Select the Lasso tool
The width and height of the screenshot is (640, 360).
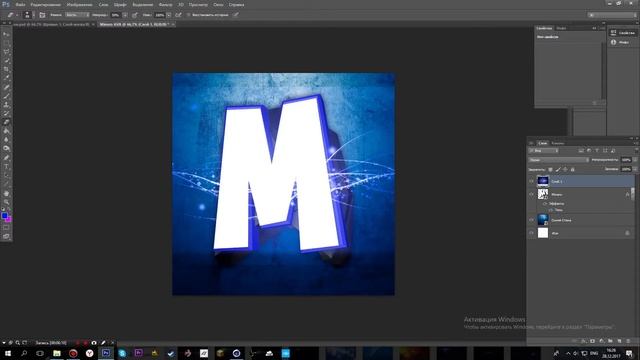pyautogui.click(x=6, y=52)
